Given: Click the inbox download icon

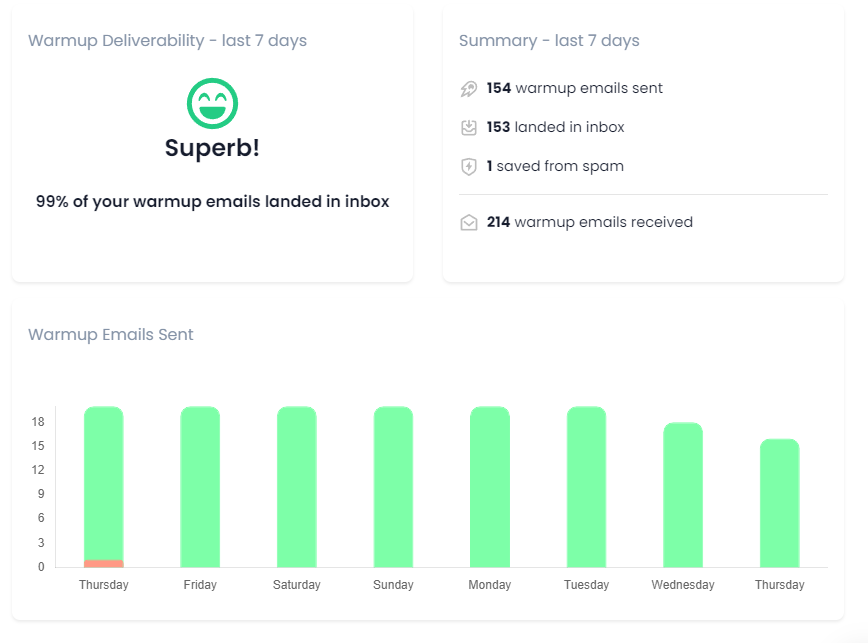Looking at the screenshot, I should (468, 128).
